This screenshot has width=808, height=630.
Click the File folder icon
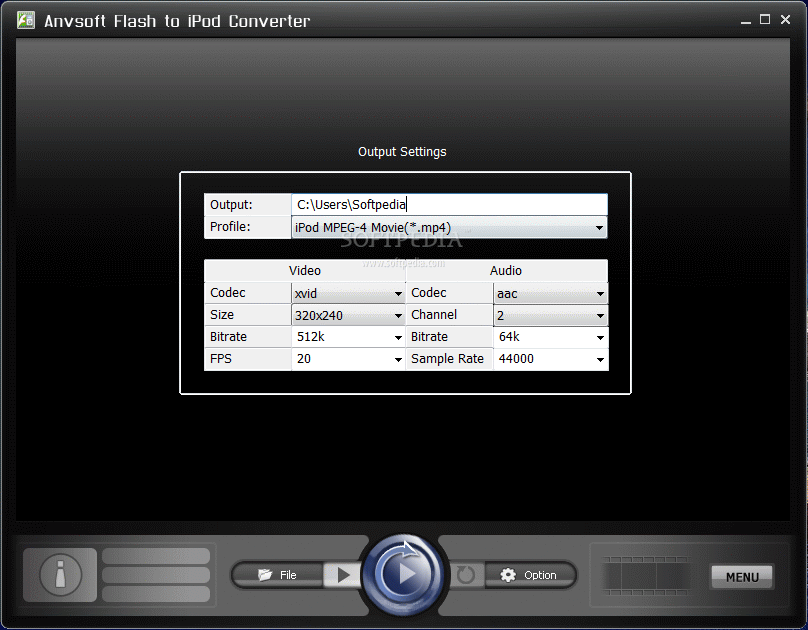pyautogui.click(x=265, y=574)
